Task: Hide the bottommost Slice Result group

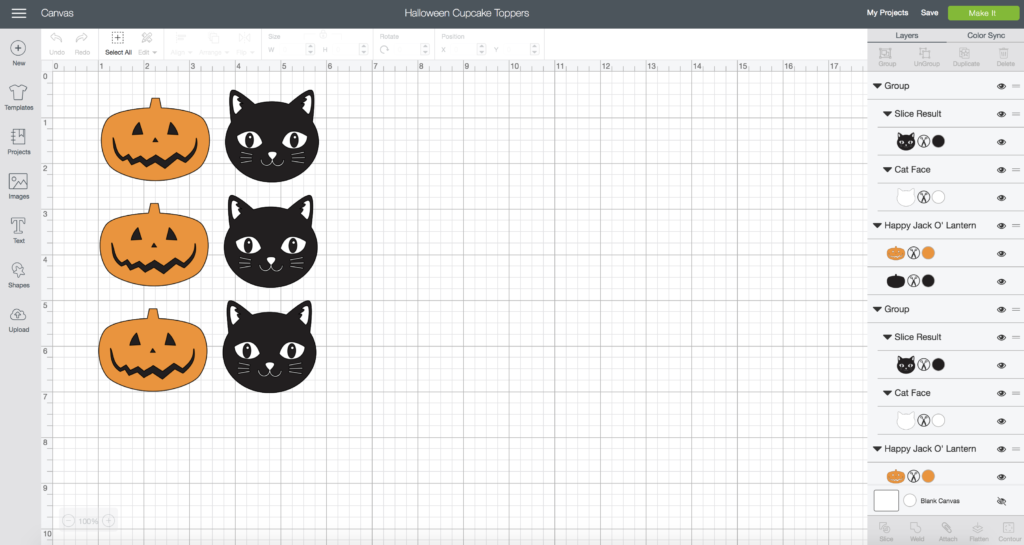Action: pos(1001,338)
